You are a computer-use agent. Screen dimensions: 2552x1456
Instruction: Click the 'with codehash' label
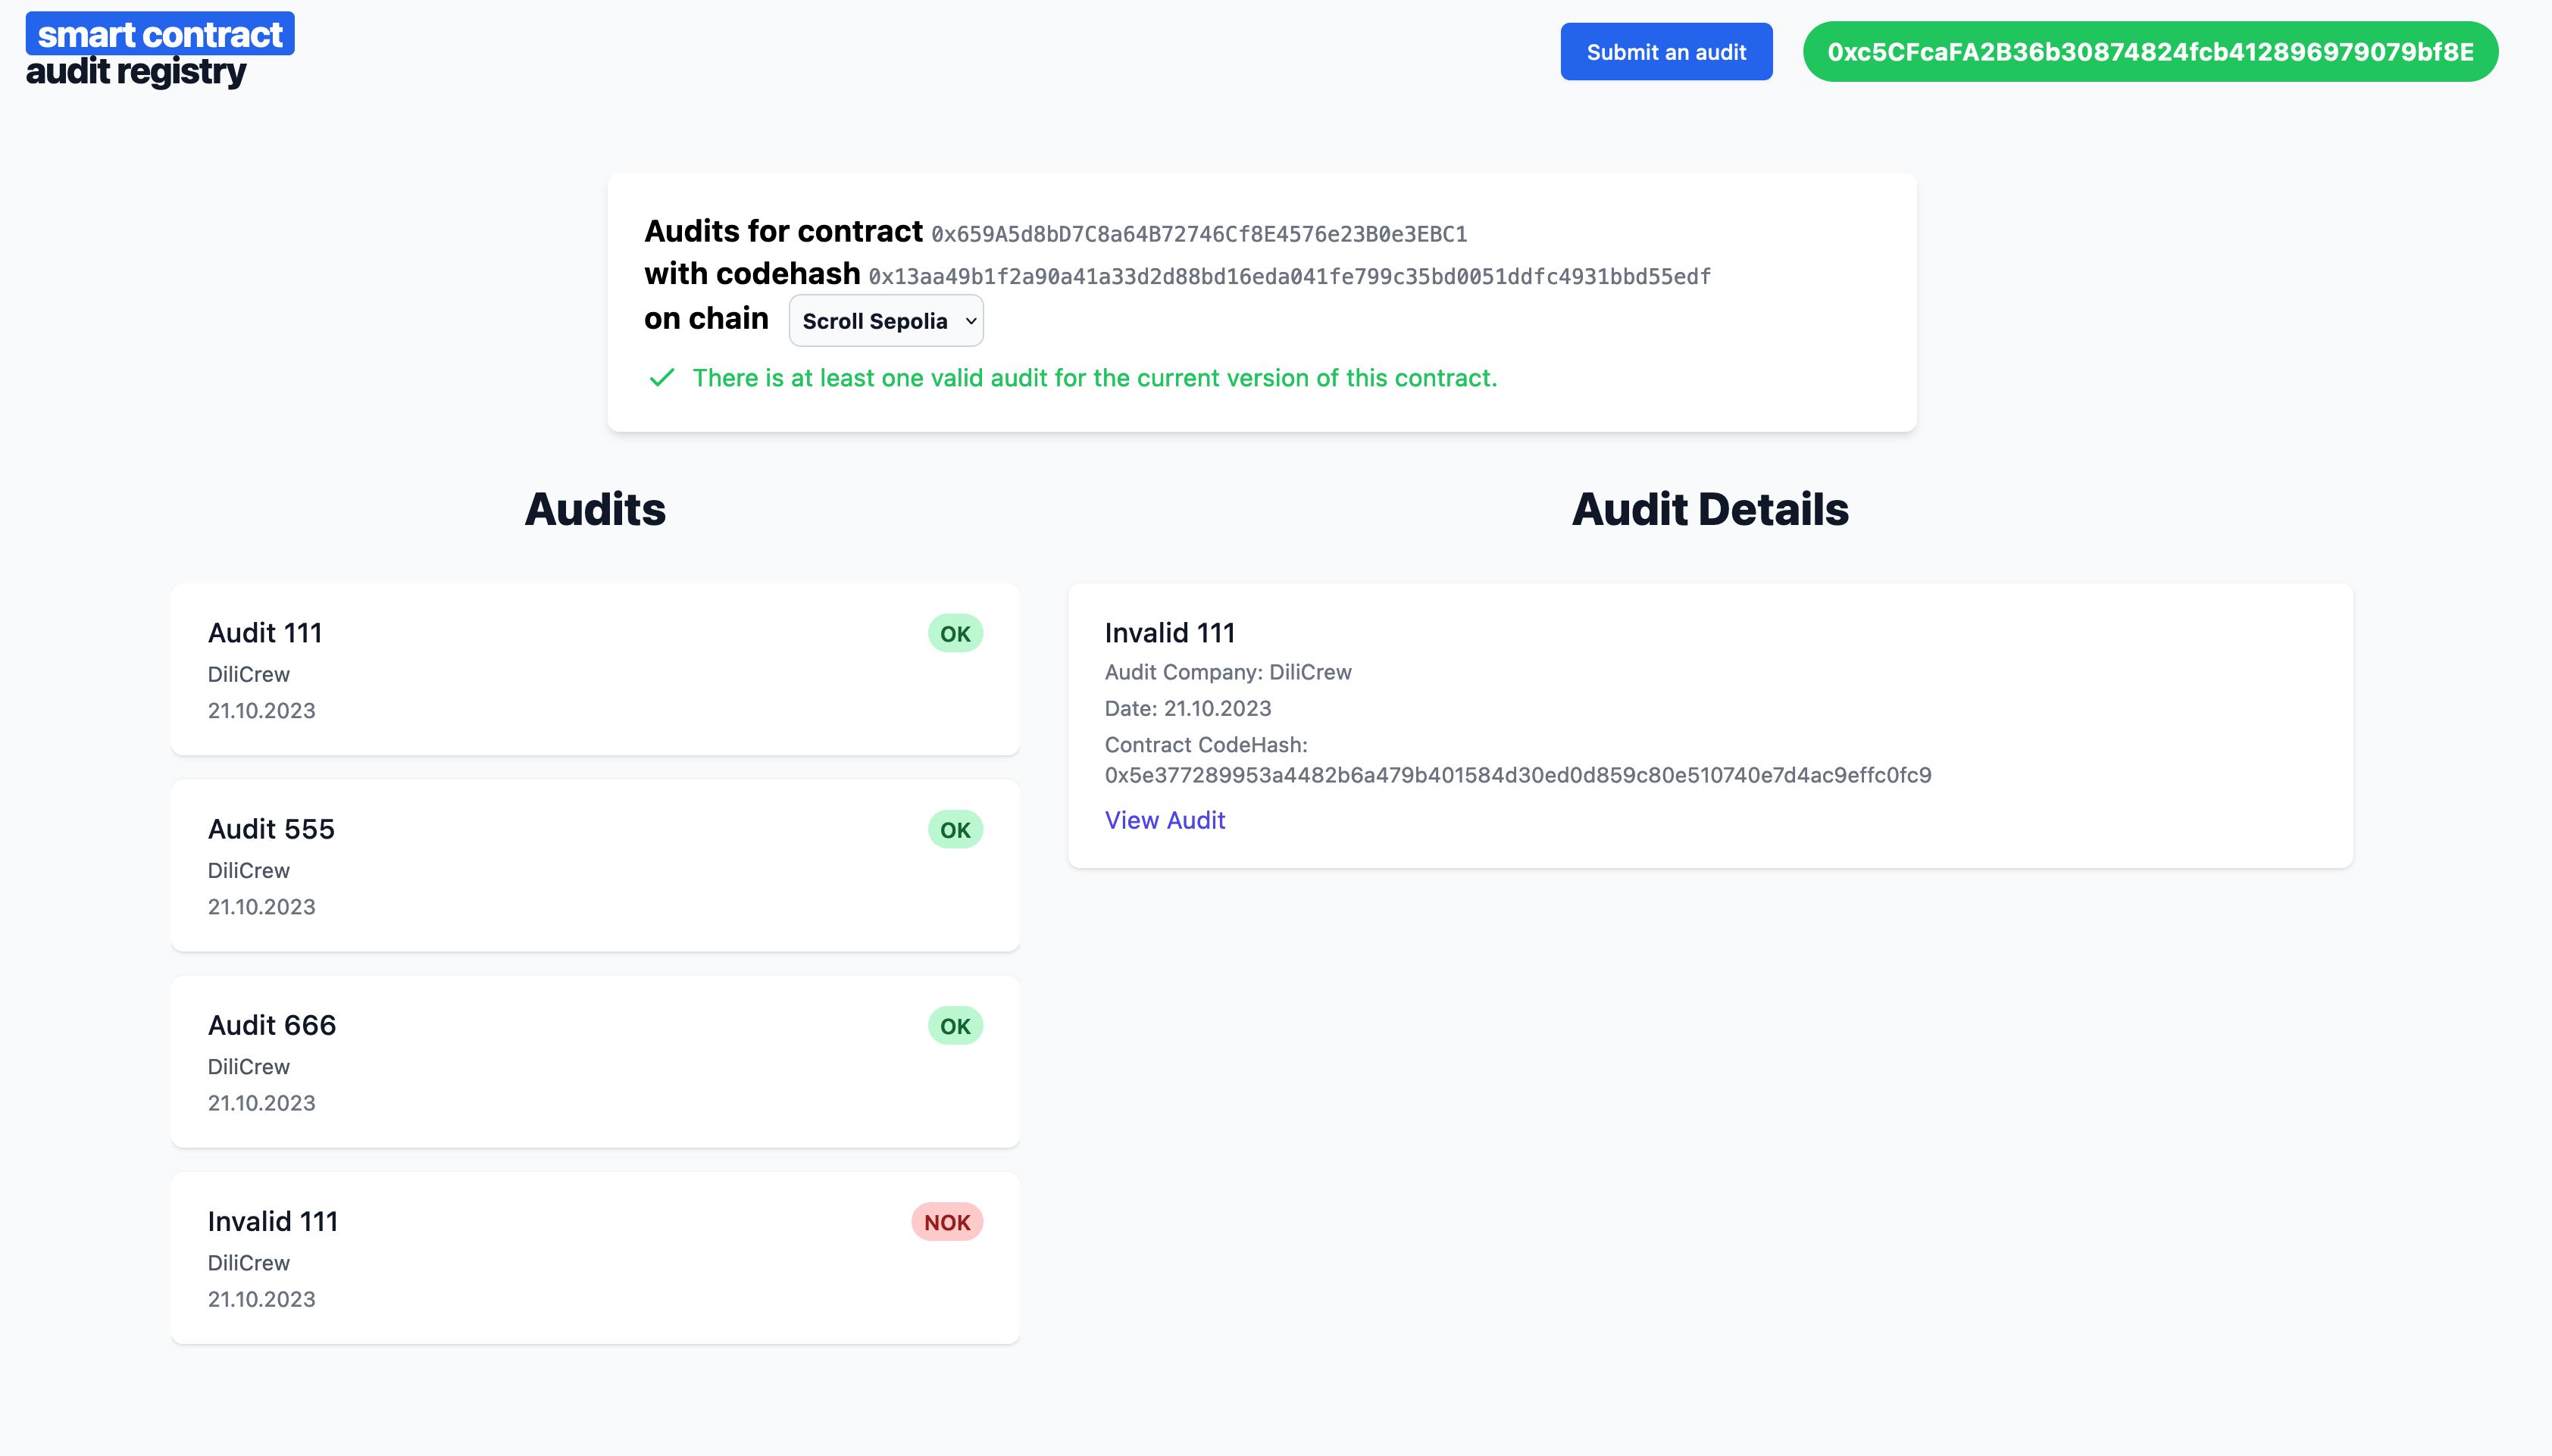(752, 273)
